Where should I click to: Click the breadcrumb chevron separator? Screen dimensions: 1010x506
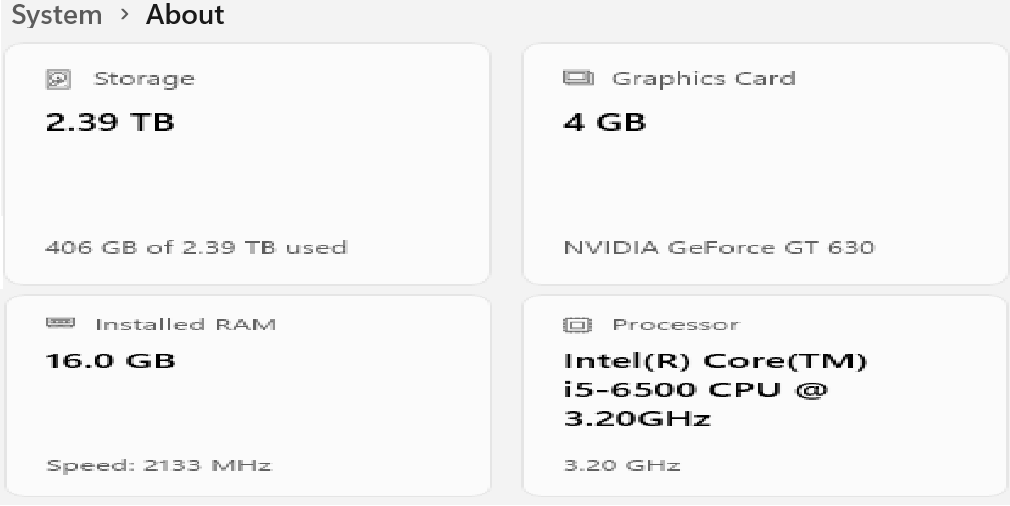124,16
